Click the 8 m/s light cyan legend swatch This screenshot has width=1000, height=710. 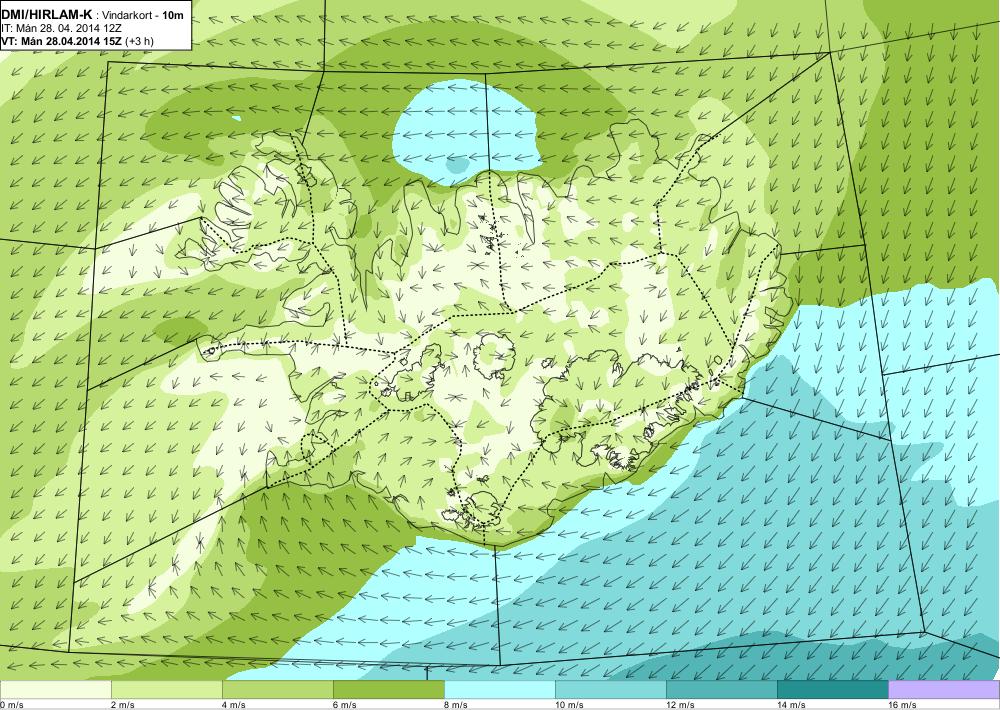[499, 690]
